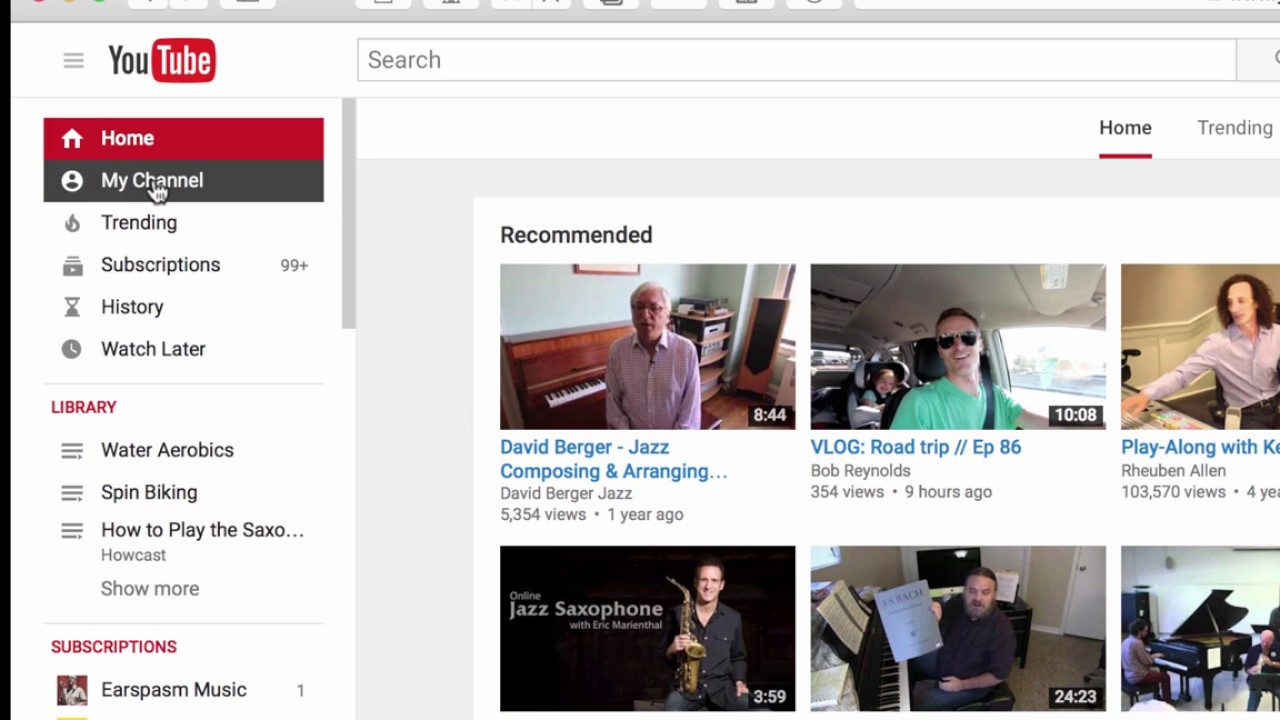Screen dimensions: 1280x720
Task: Click 354 views 9 hours ago text
Action: [901, 492]
